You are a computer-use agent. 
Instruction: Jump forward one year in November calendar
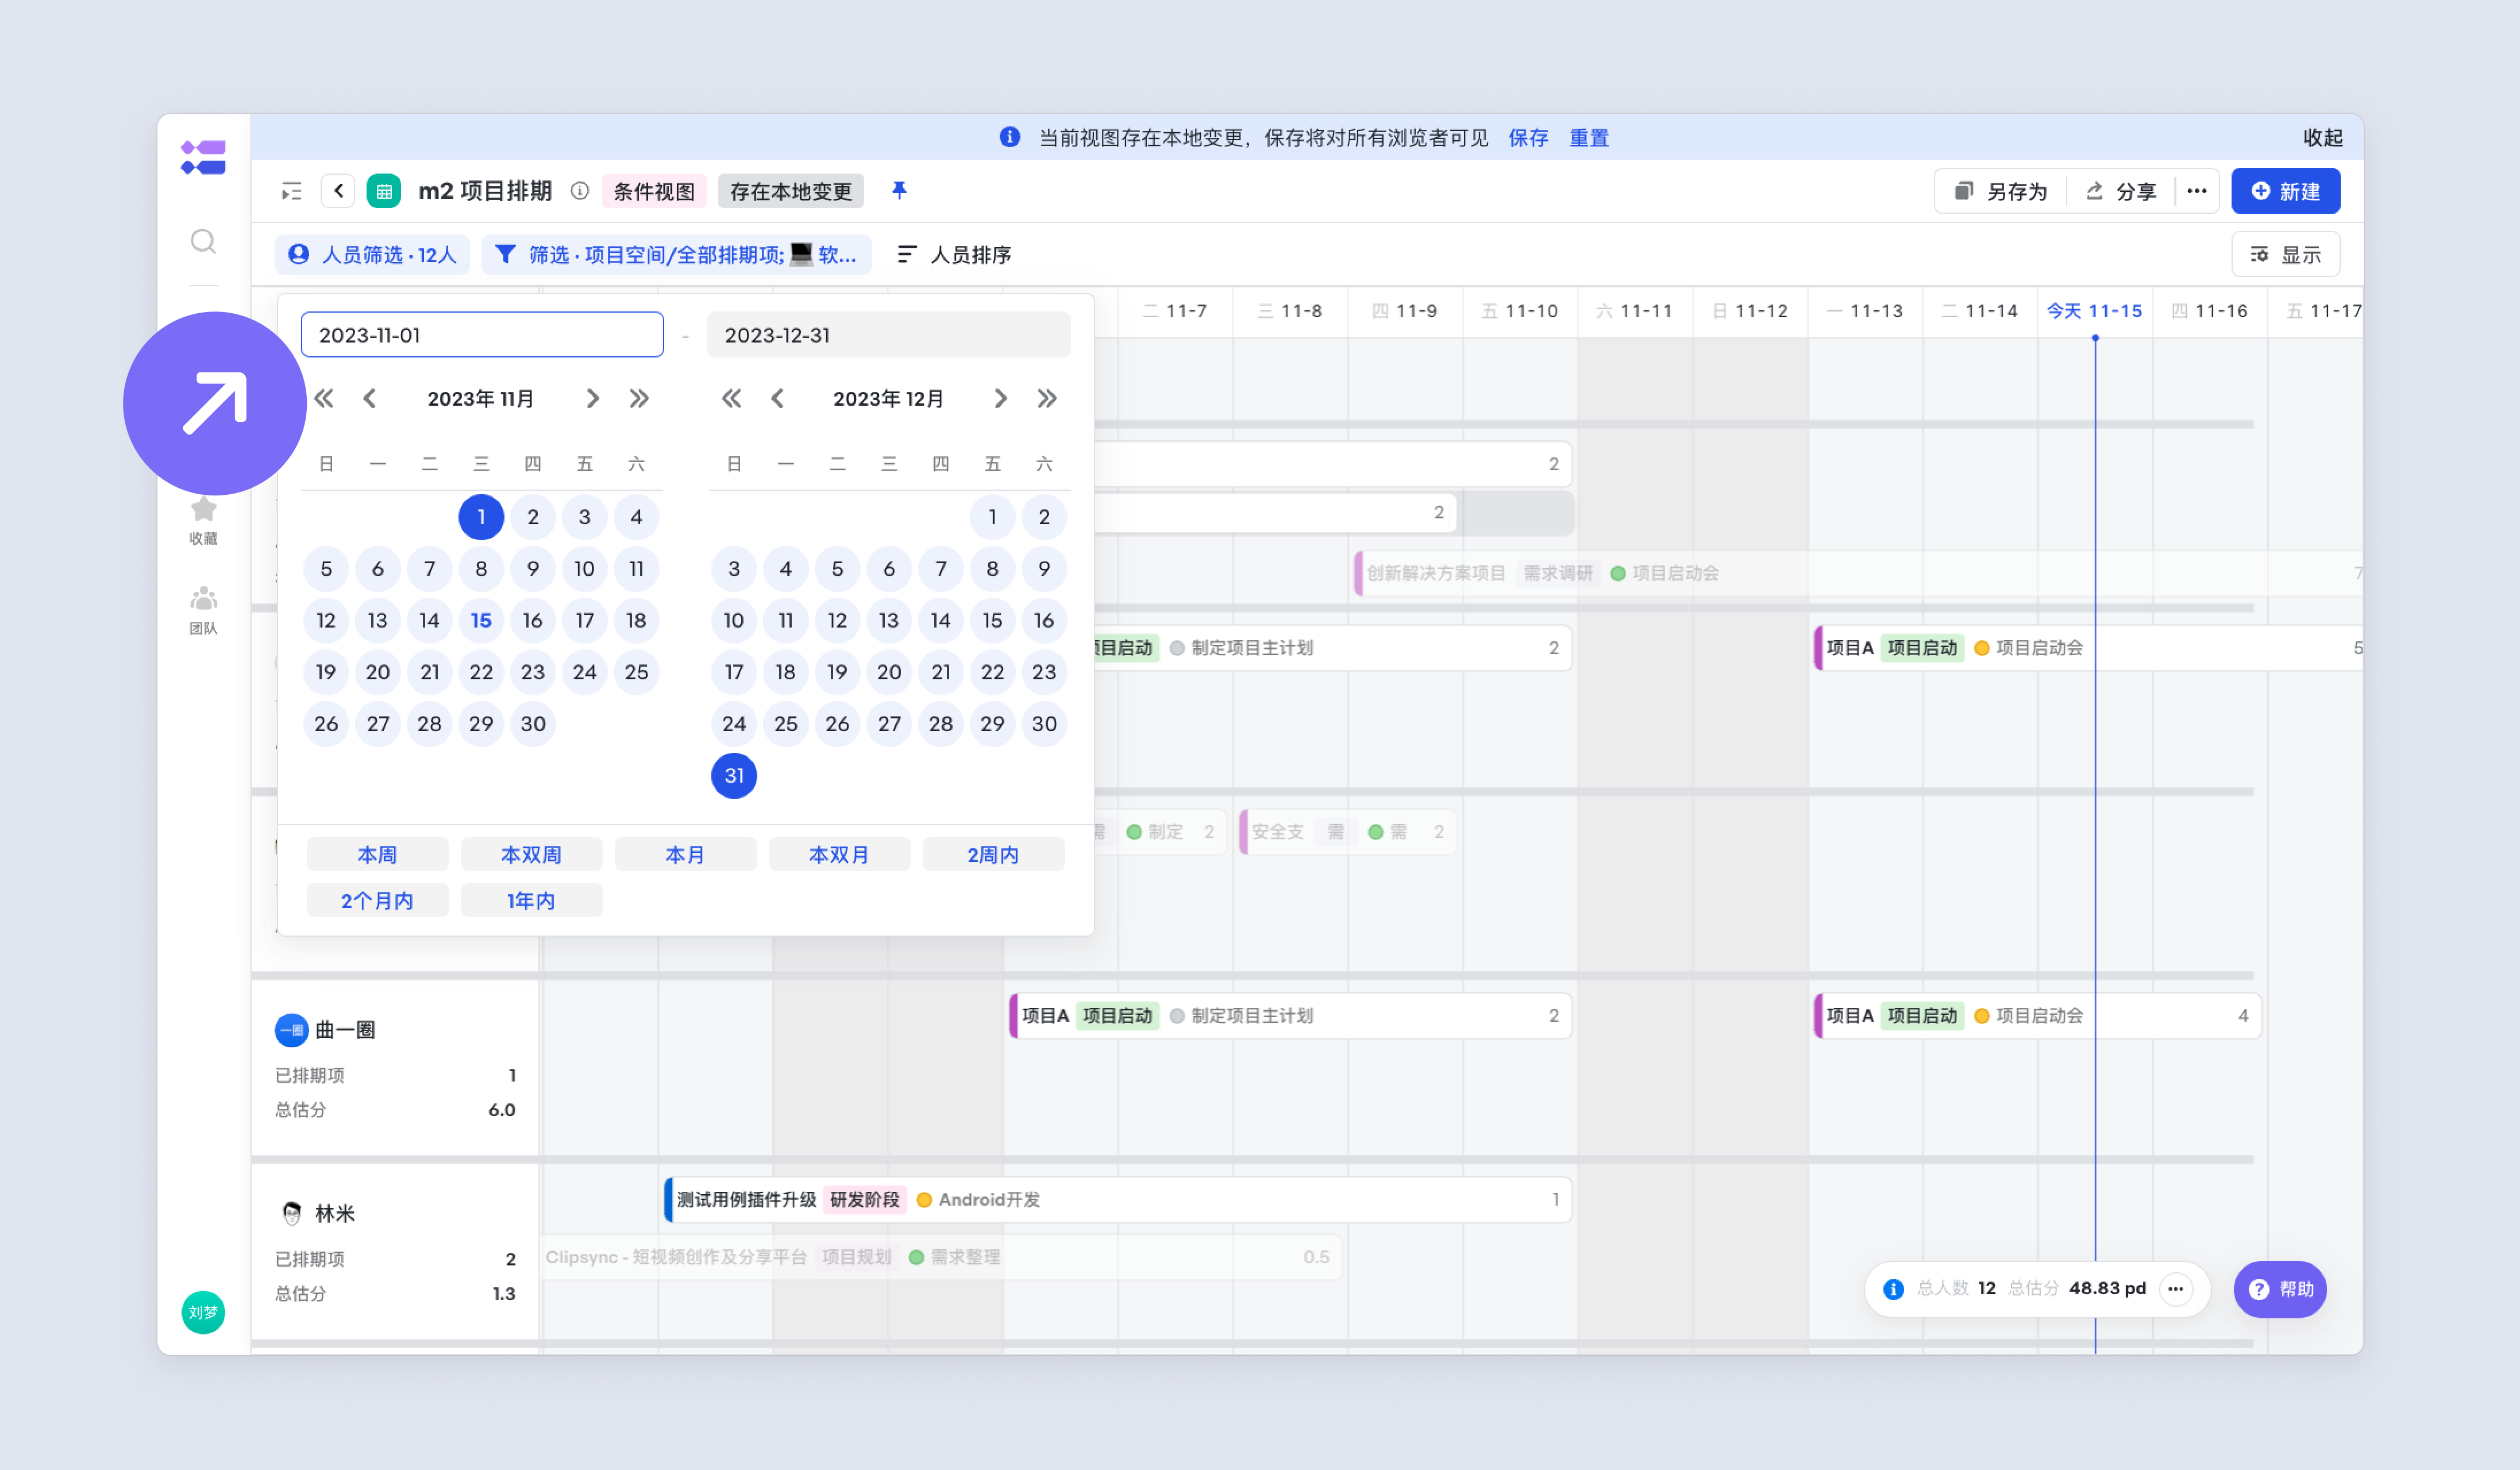(639, 399)
